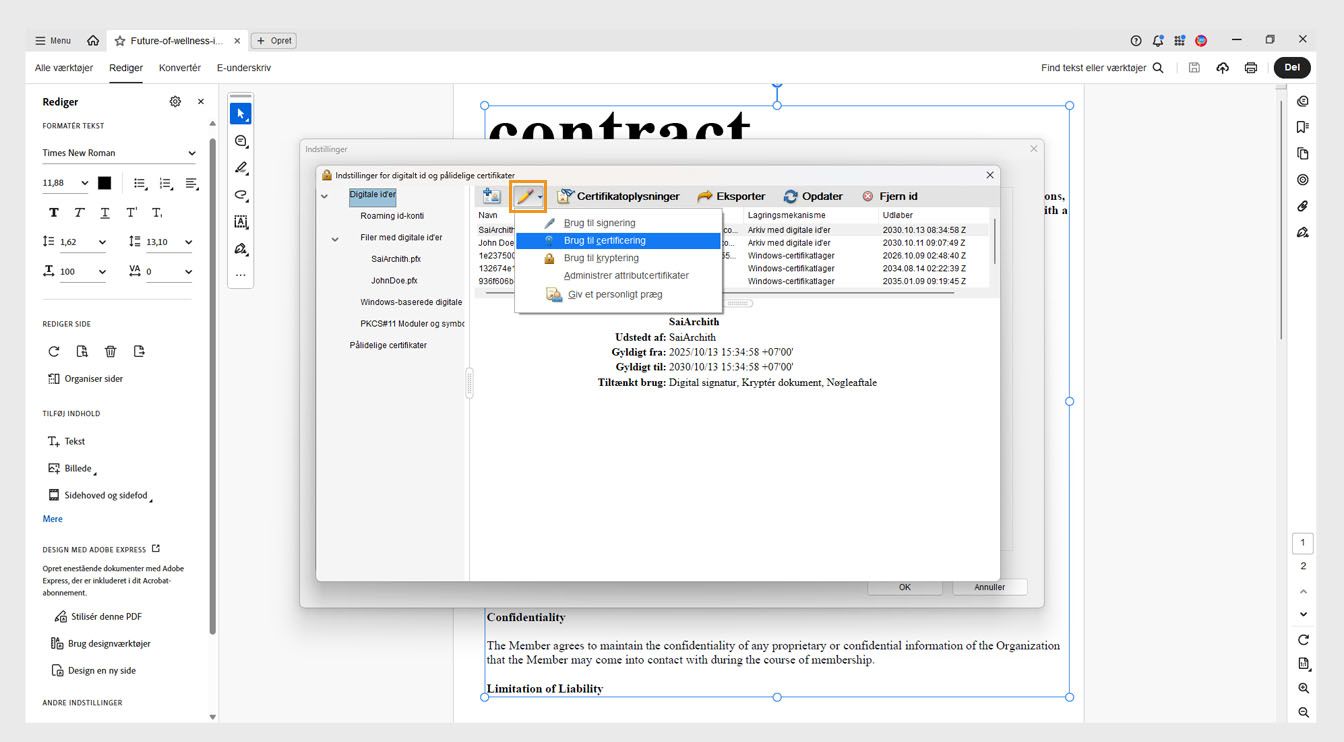Toggle italic text formatting
1344x742 pixels.
coord(79,213)
